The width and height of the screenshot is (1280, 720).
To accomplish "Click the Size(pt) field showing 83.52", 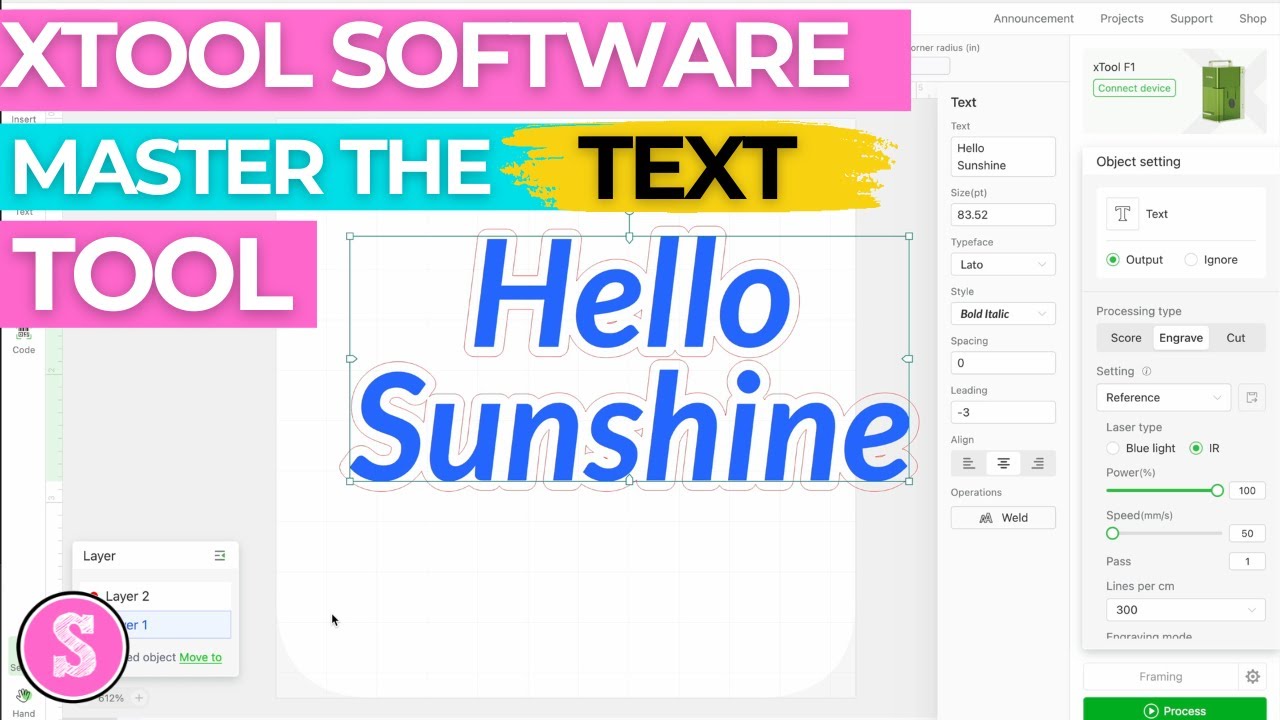I will [x=1003, y=215].
